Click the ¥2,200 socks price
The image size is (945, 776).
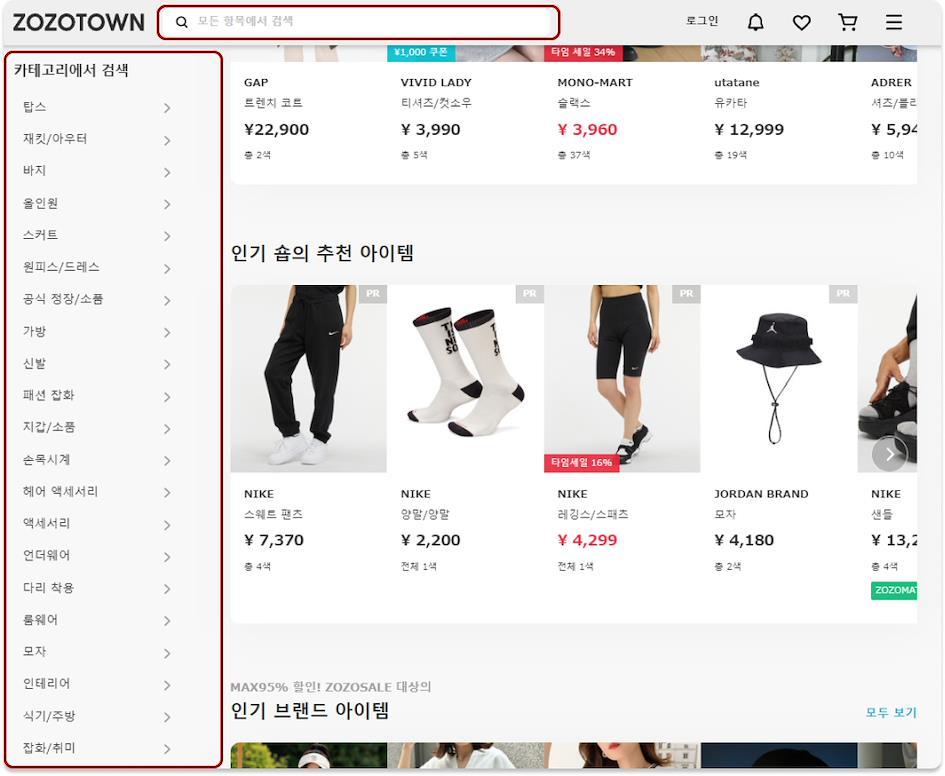(x=430, y=540)
